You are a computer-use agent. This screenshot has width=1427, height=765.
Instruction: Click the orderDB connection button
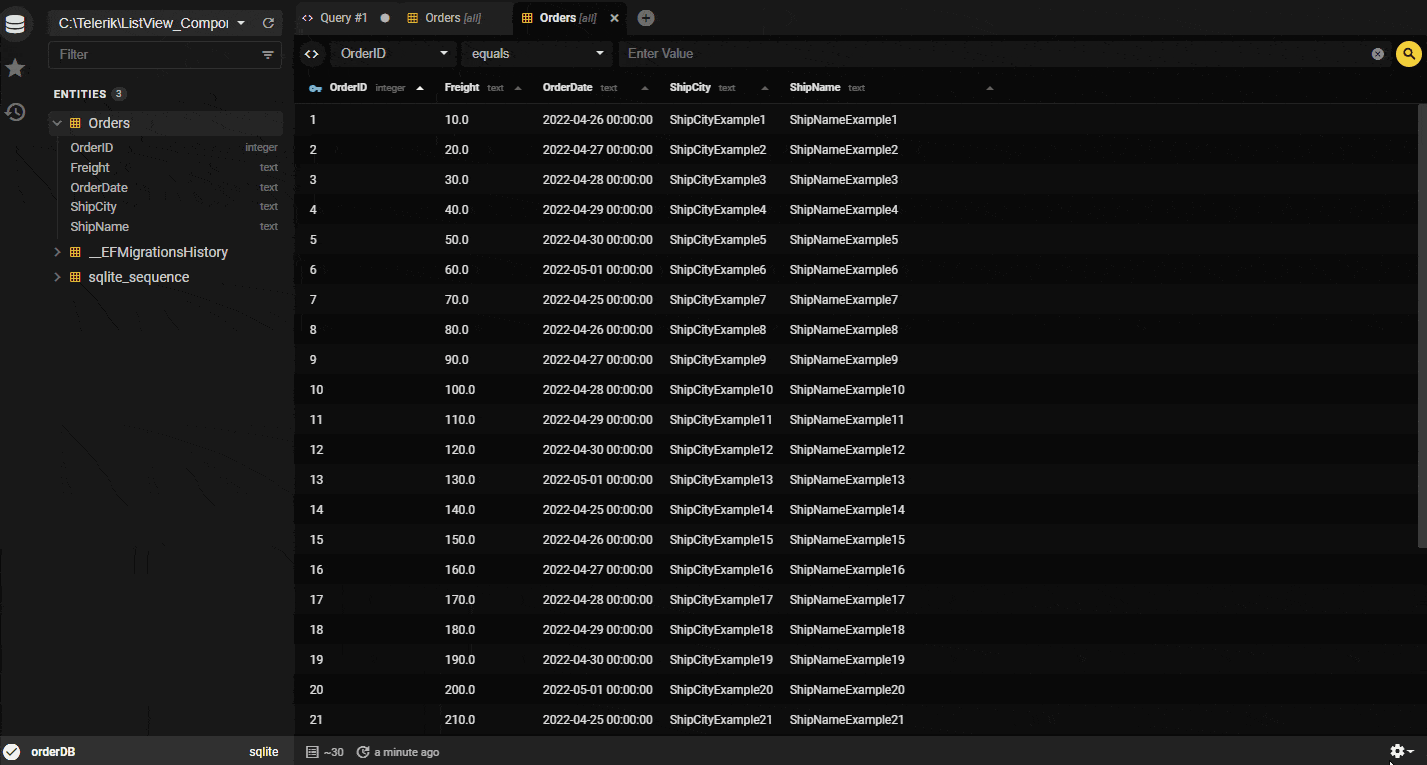pos(53,752)
